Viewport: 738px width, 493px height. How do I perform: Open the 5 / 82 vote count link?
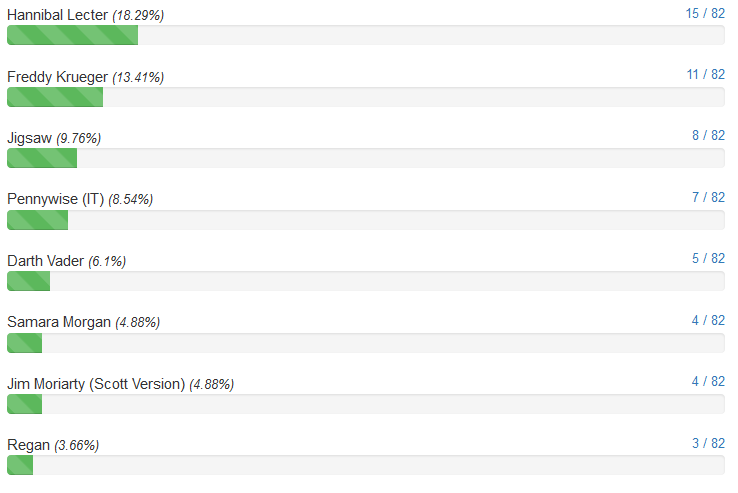[708, 259]
